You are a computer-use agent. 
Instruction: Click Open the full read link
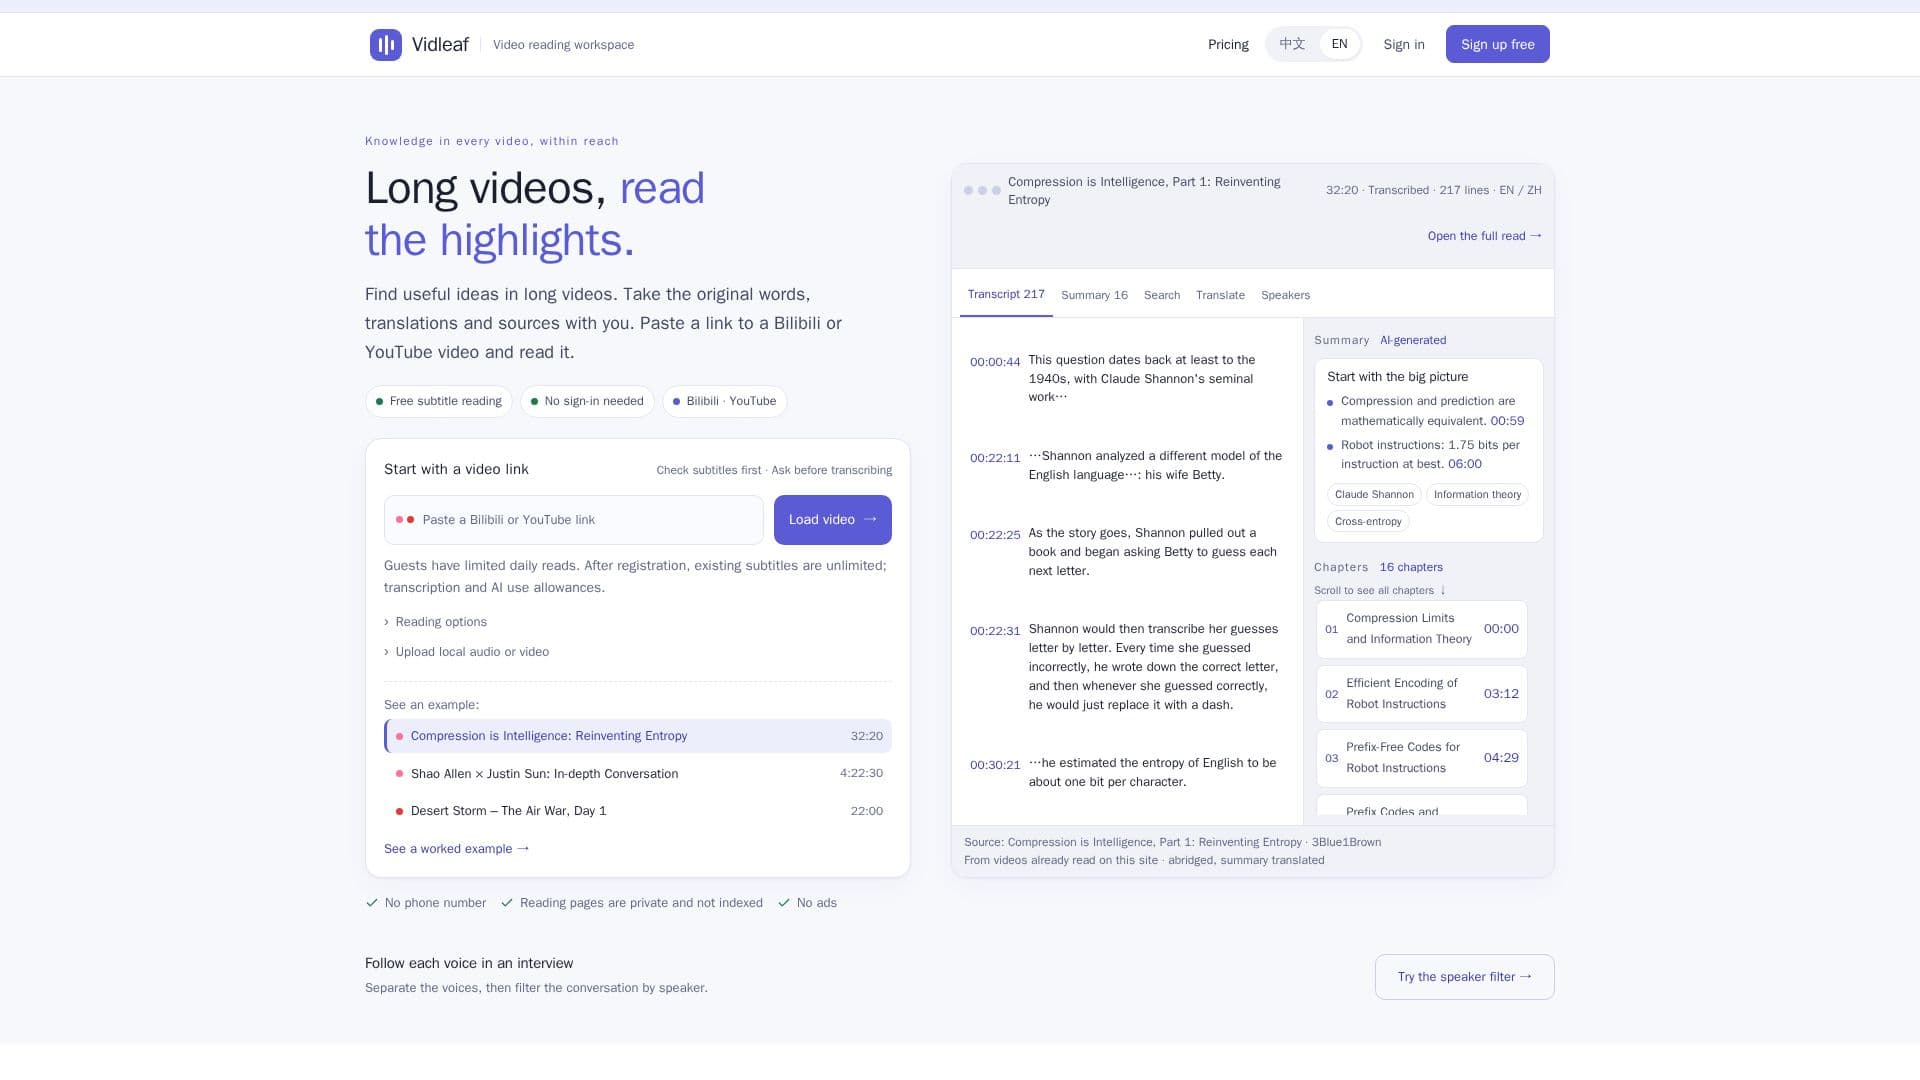click(x=1485, y=236)
